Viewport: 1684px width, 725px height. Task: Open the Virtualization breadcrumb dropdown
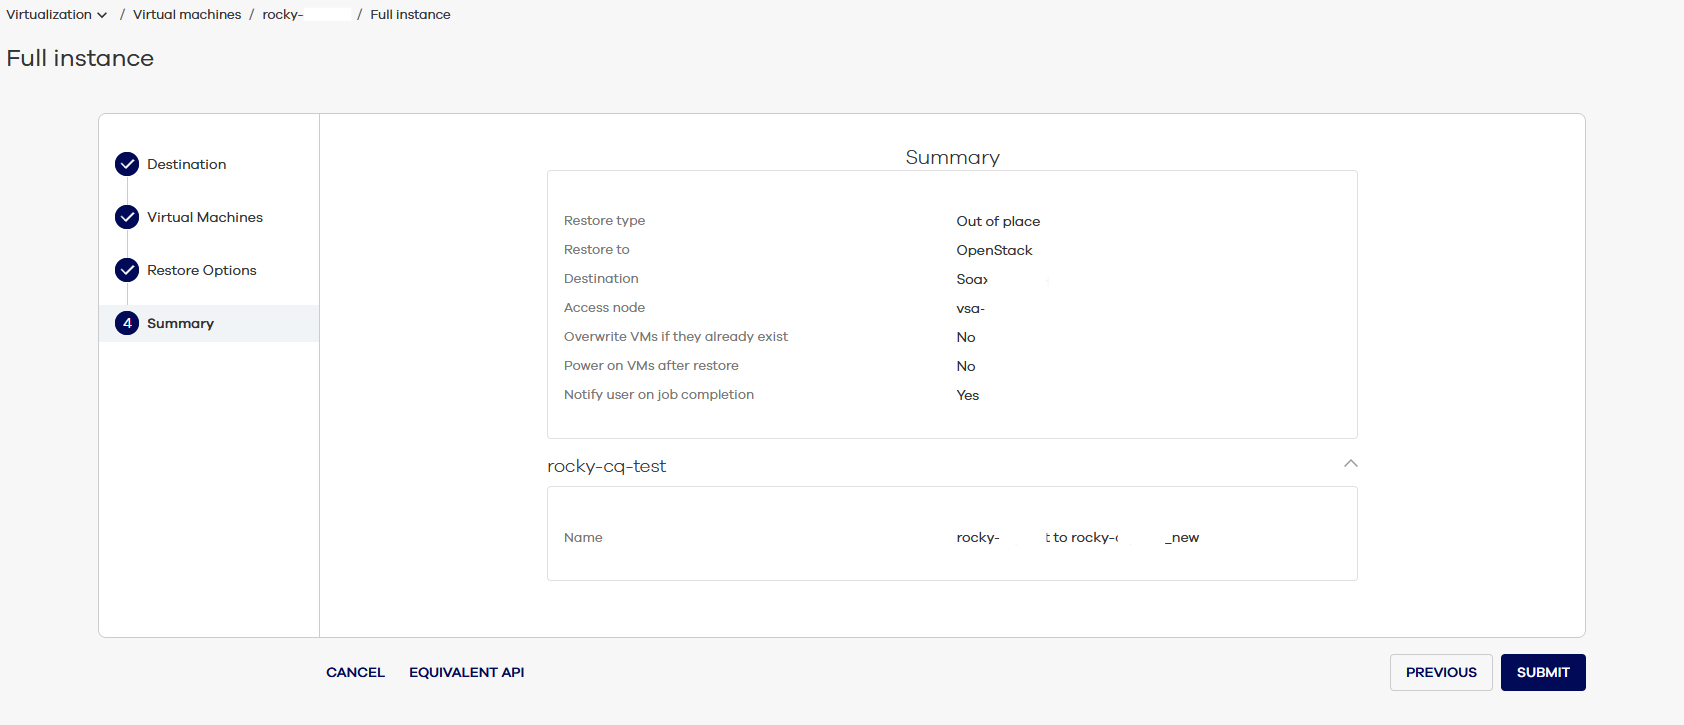[56, 15]
